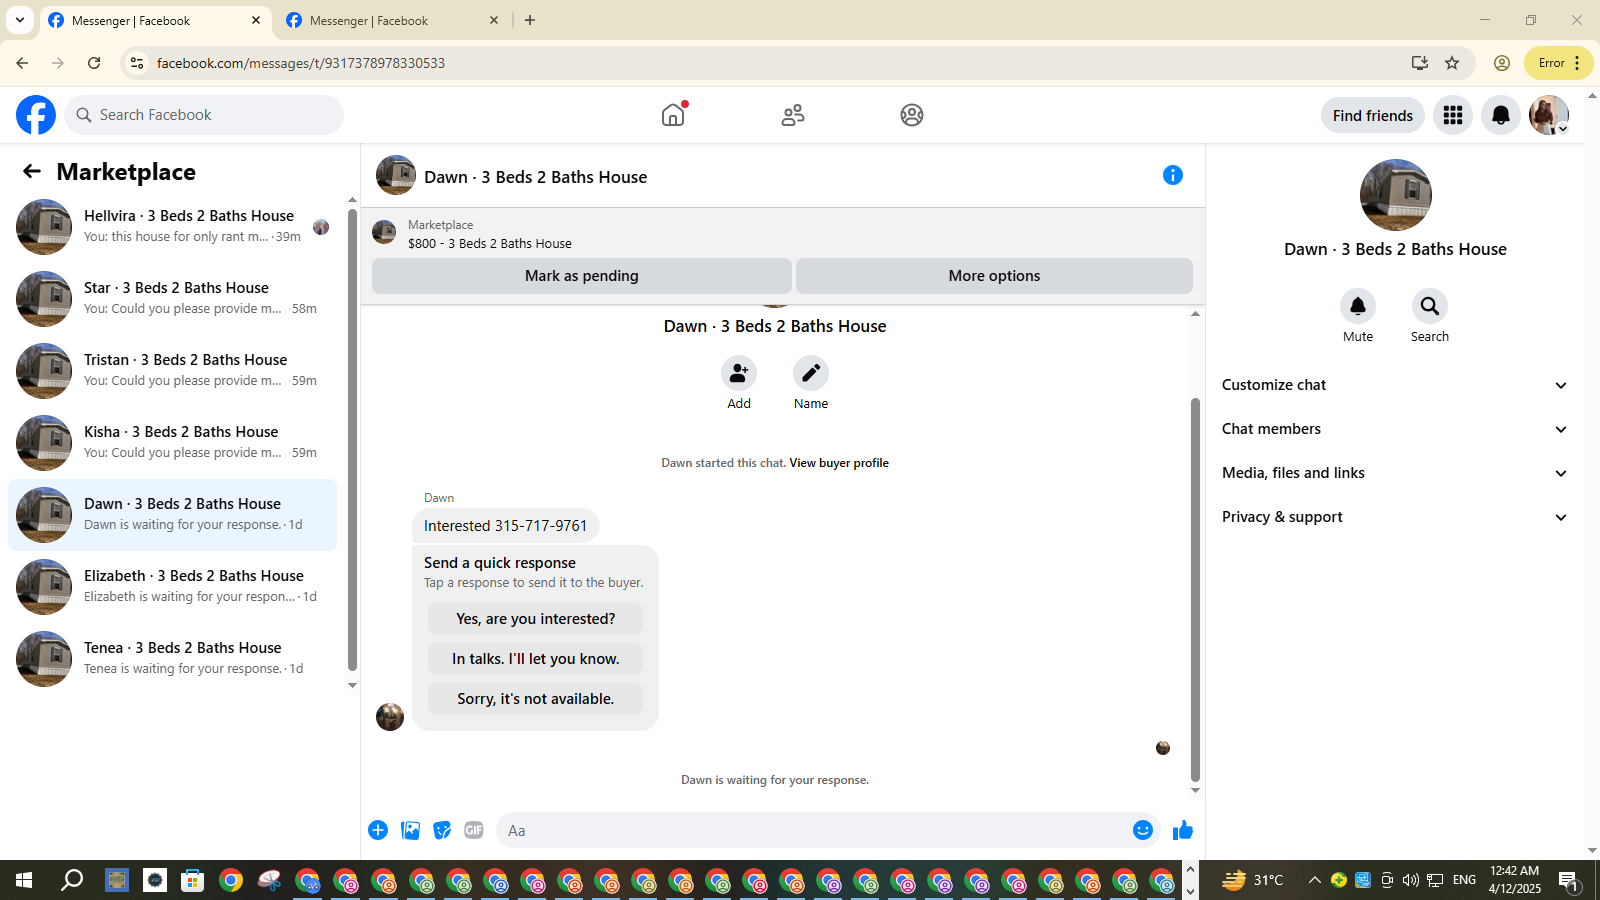Go back with the Marketplace arrow
The width and height of the screenshot is (1600, 900).
(32, 172)
